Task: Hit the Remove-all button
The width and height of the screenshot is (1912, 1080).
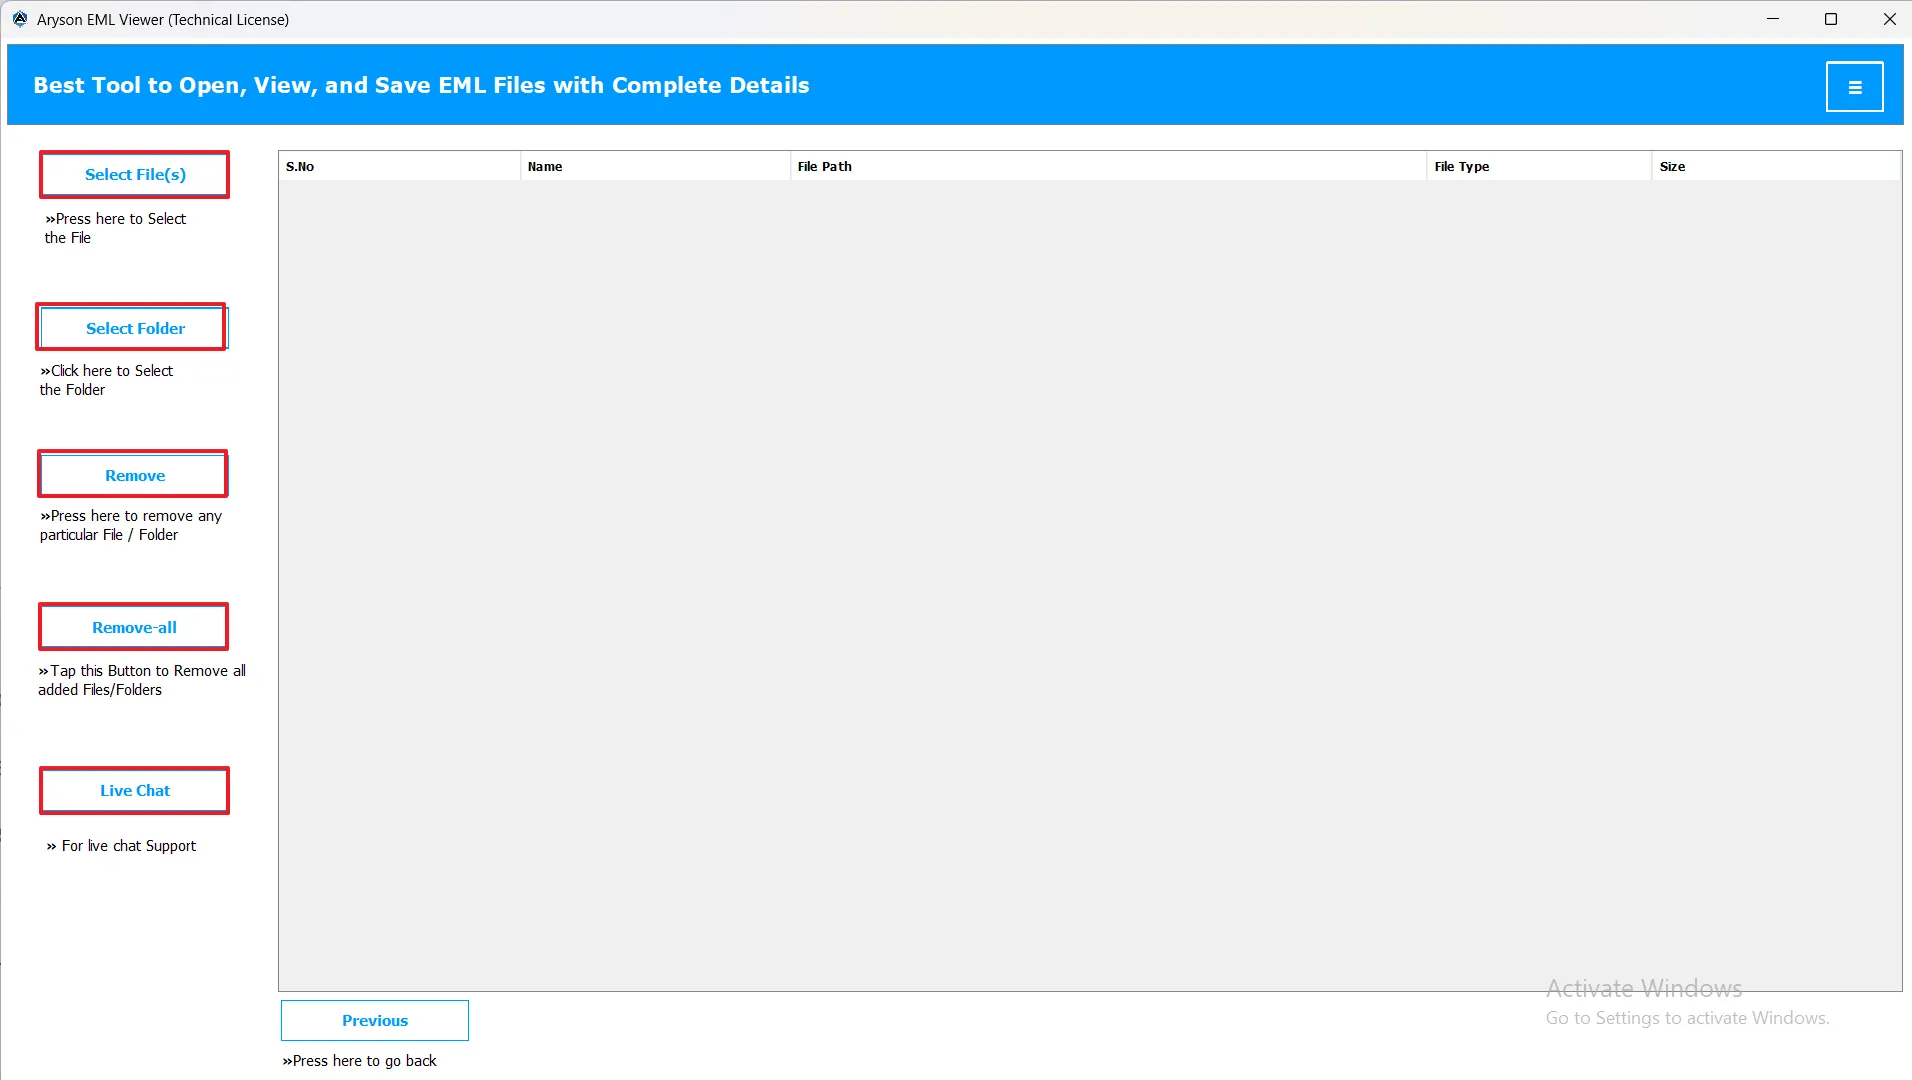Action: click(x=134, y=627)
